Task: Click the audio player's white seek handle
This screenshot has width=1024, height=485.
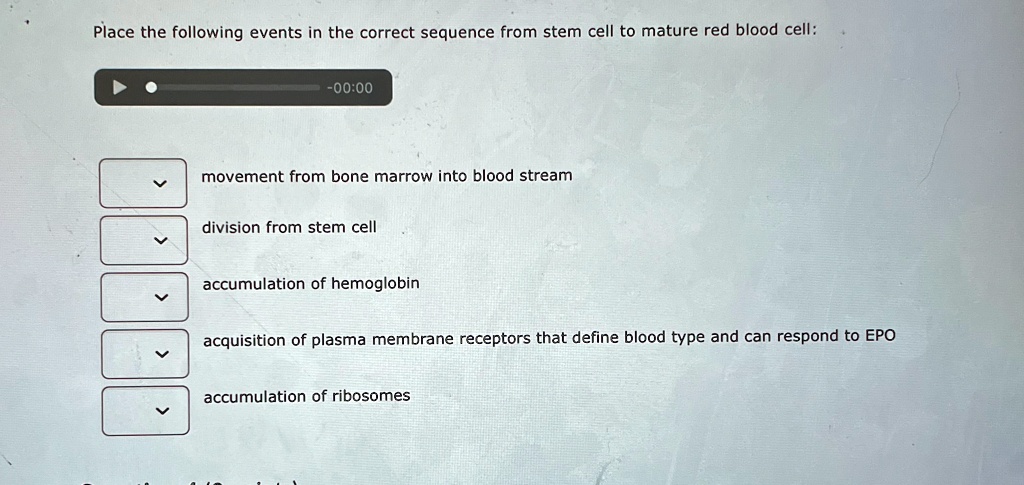Action: (x=151, y=87)
